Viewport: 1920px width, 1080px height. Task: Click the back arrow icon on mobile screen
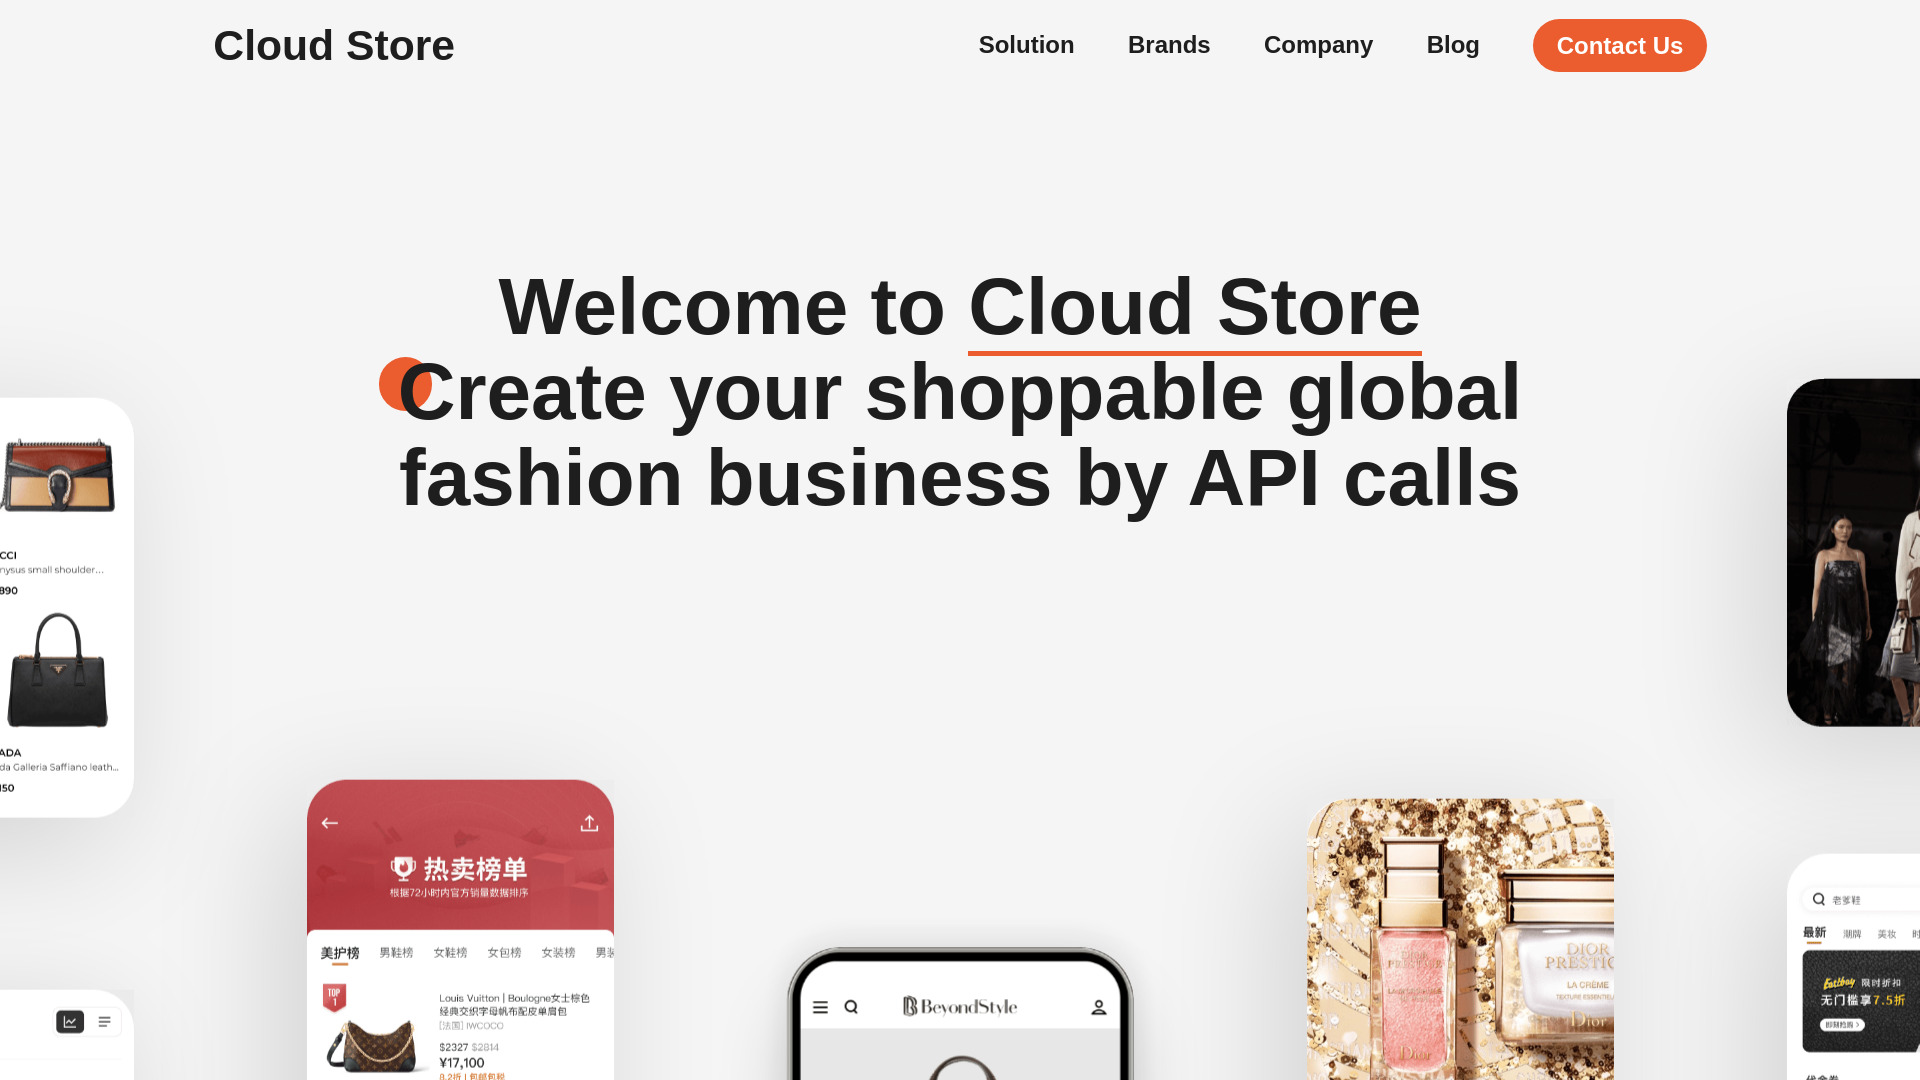(332, 822)
